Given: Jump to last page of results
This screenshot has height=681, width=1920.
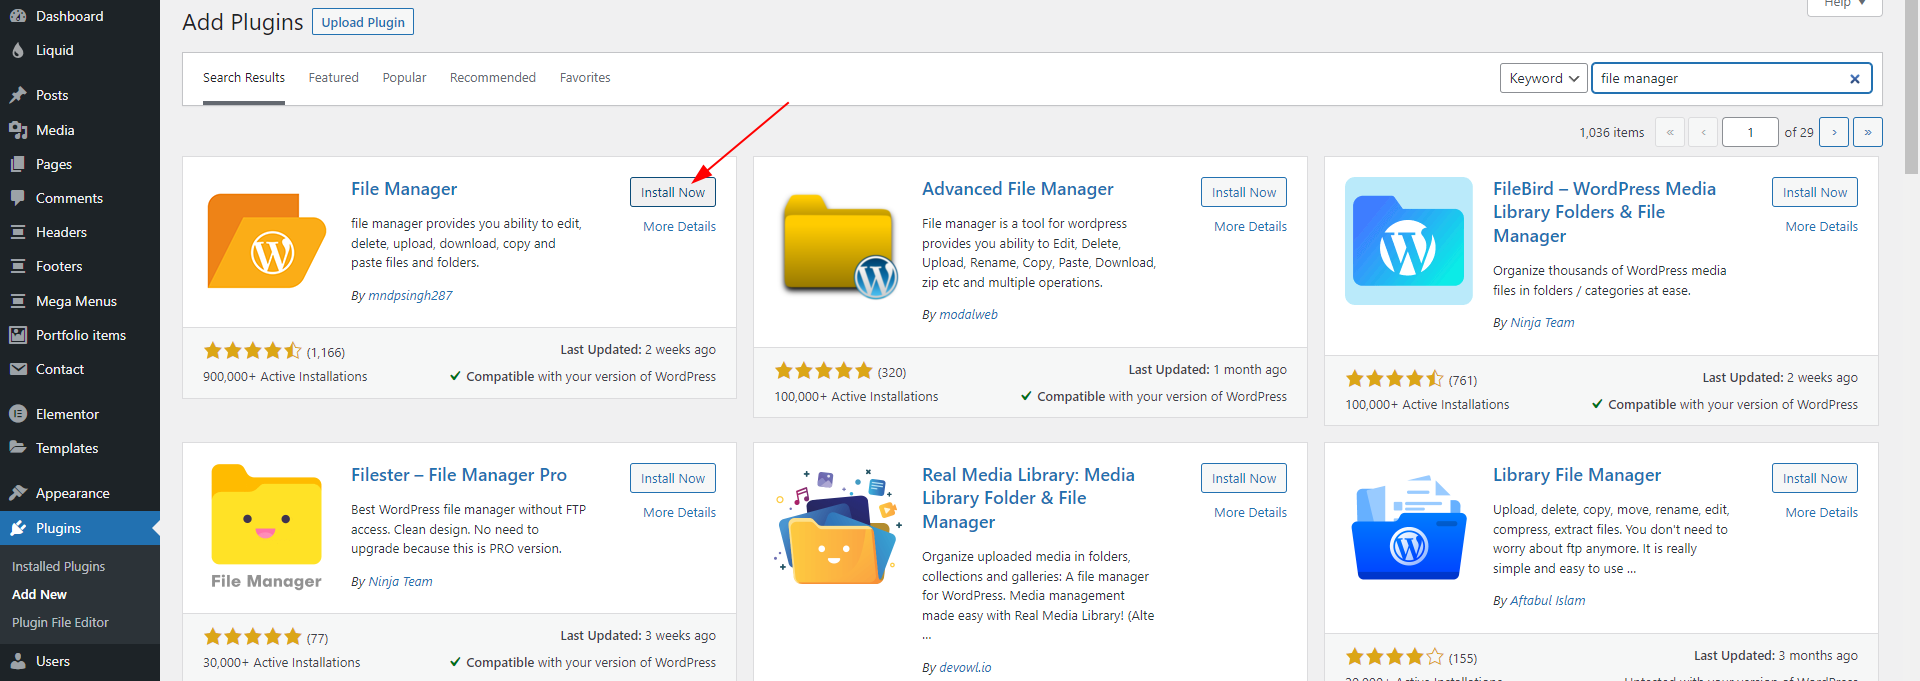Looking at the screenshot, I should (x=1867, y=132).
